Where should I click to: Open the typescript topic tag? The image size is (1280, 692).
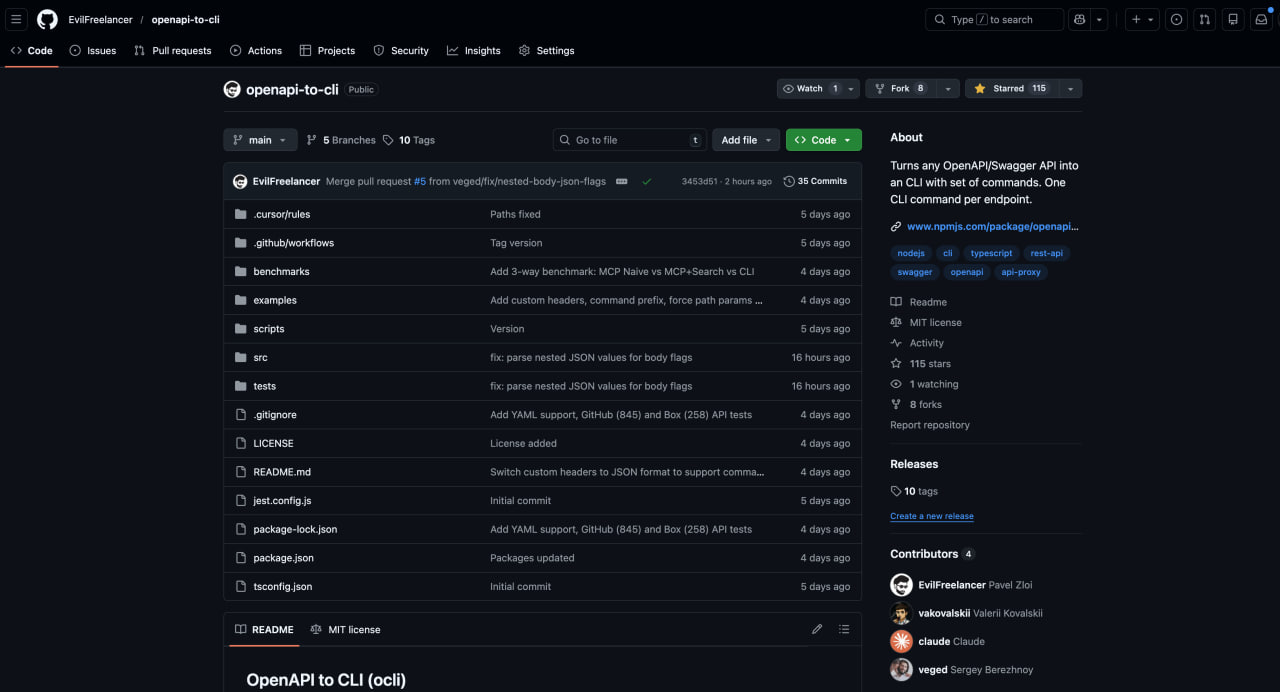coord(991,253)
